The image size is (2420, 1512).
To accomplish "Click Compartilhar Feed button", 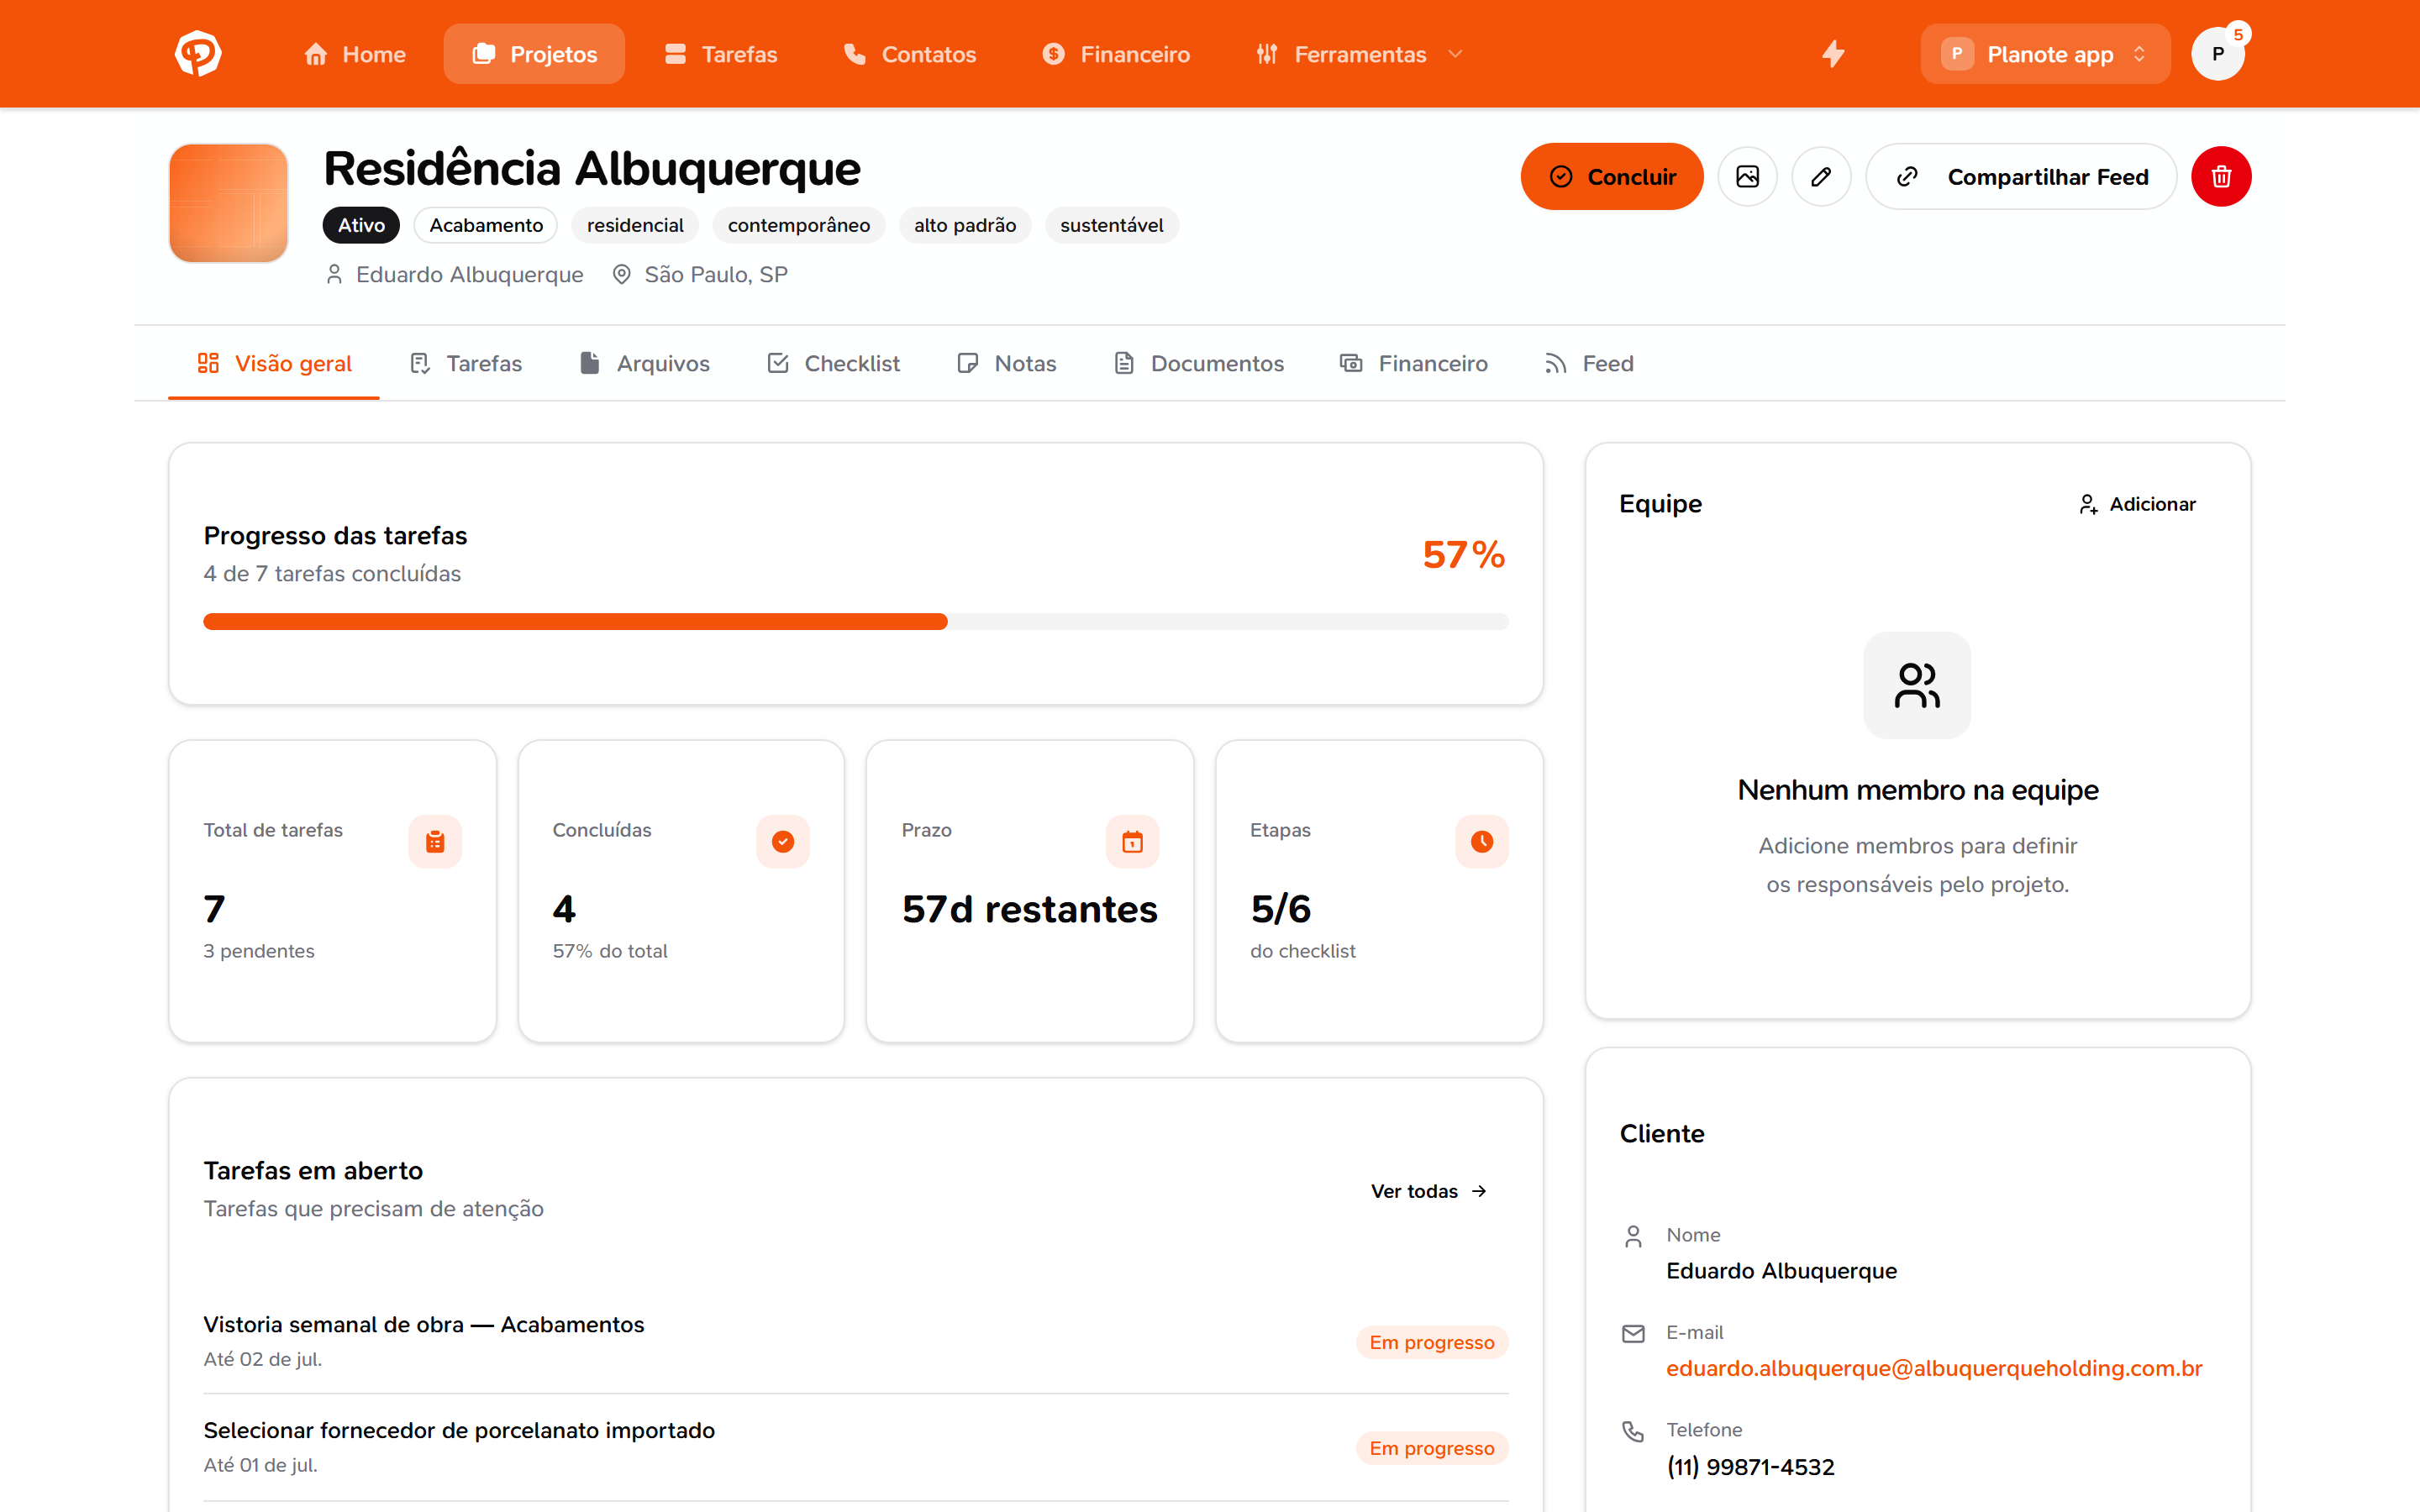I will (x=2021, y=177).
